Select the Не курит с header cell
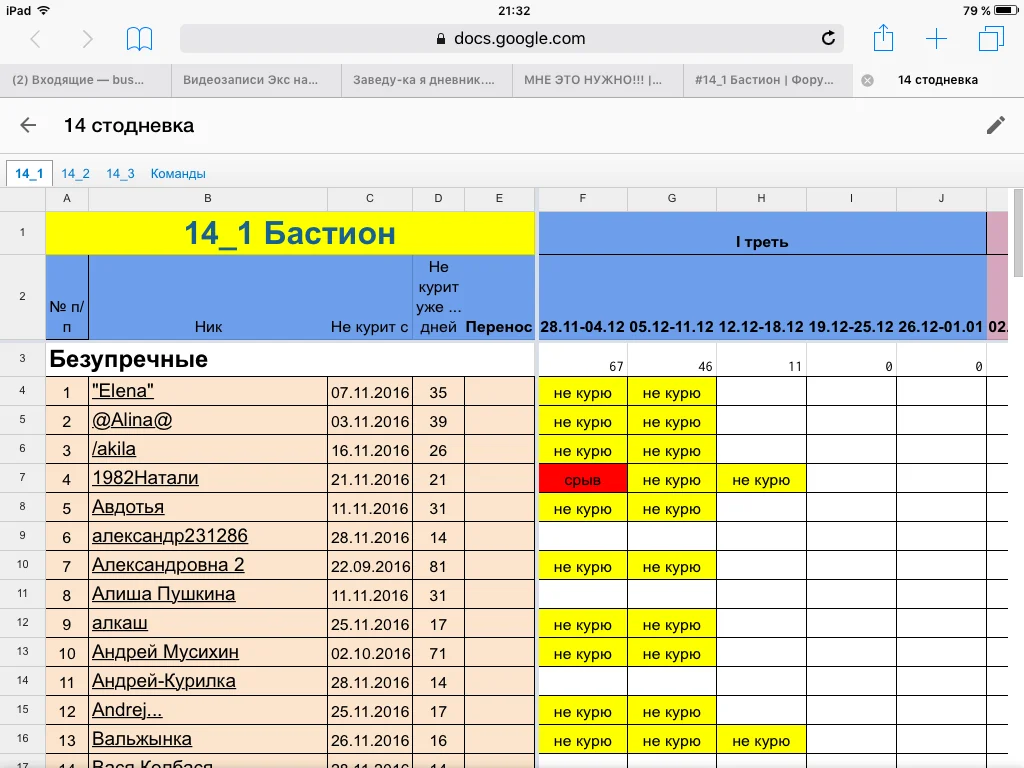 pos(370,297)
